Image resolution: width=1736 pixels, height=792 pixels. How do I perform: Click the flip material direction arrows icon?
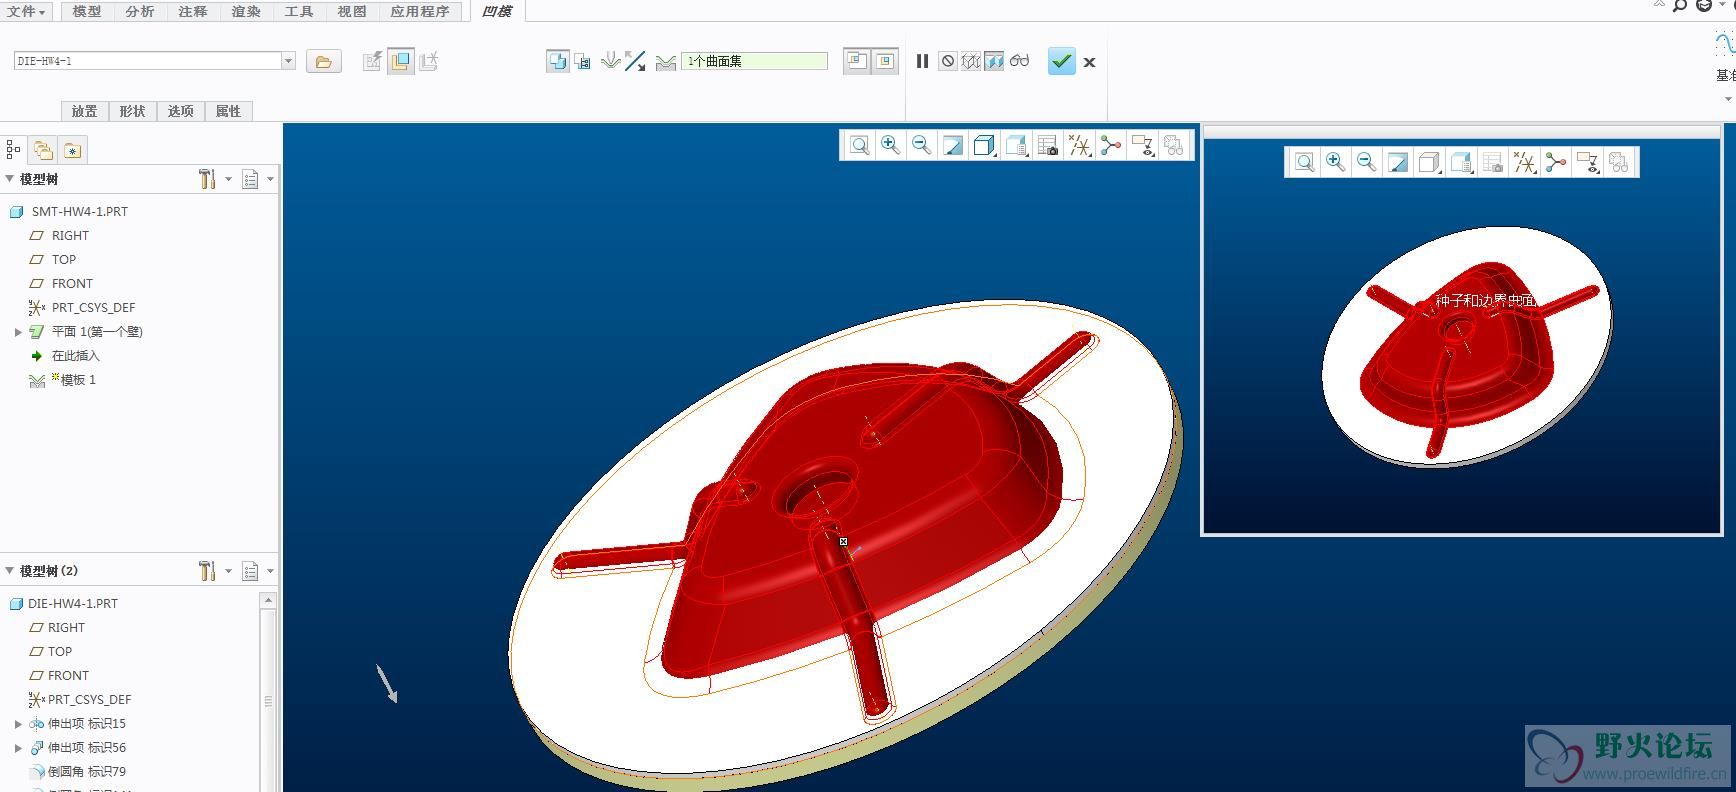(x=611, y=61)
